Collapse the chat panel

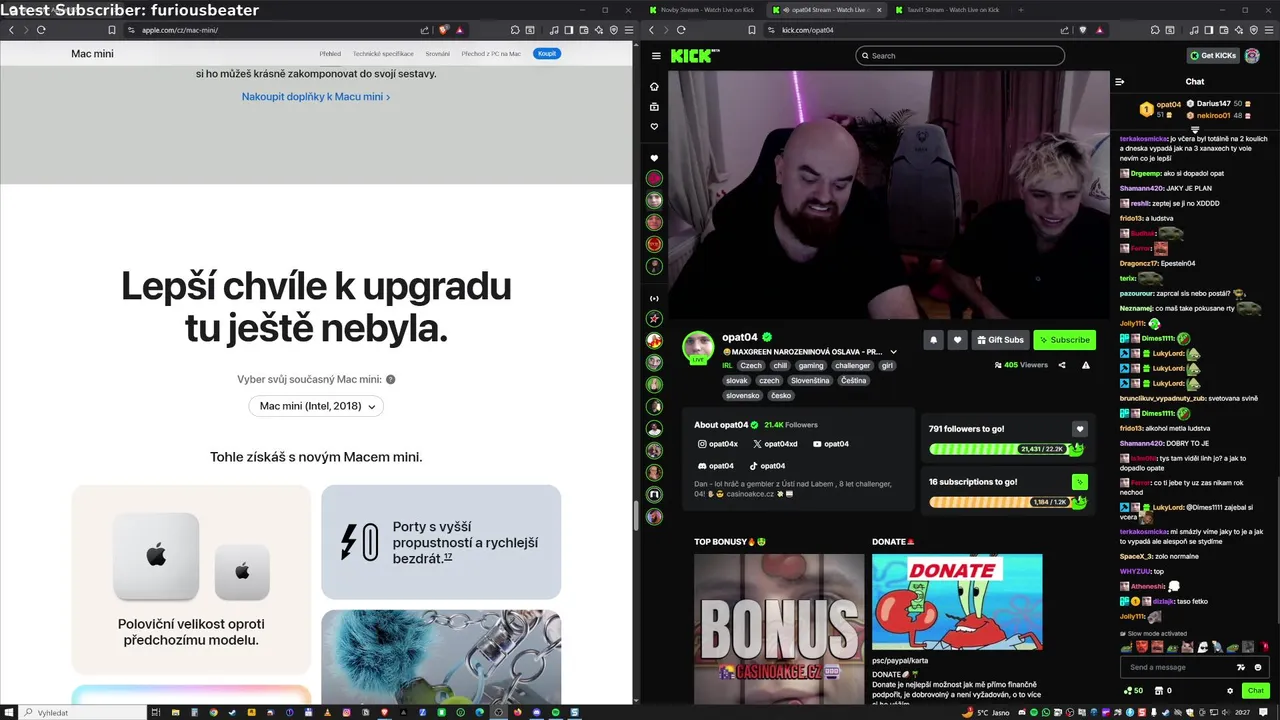pyautogui.click(x=1120, y=82)
